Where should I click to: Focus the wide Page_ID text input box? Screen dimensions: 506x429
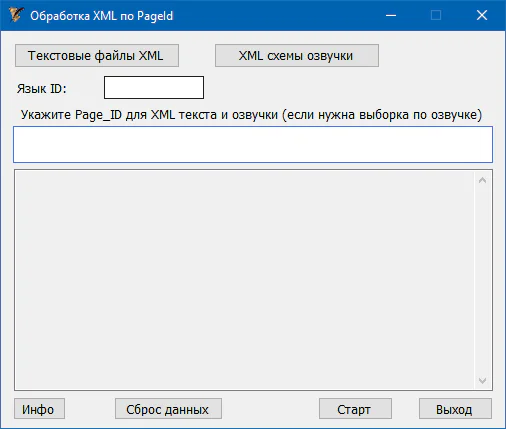pos(253,144)
